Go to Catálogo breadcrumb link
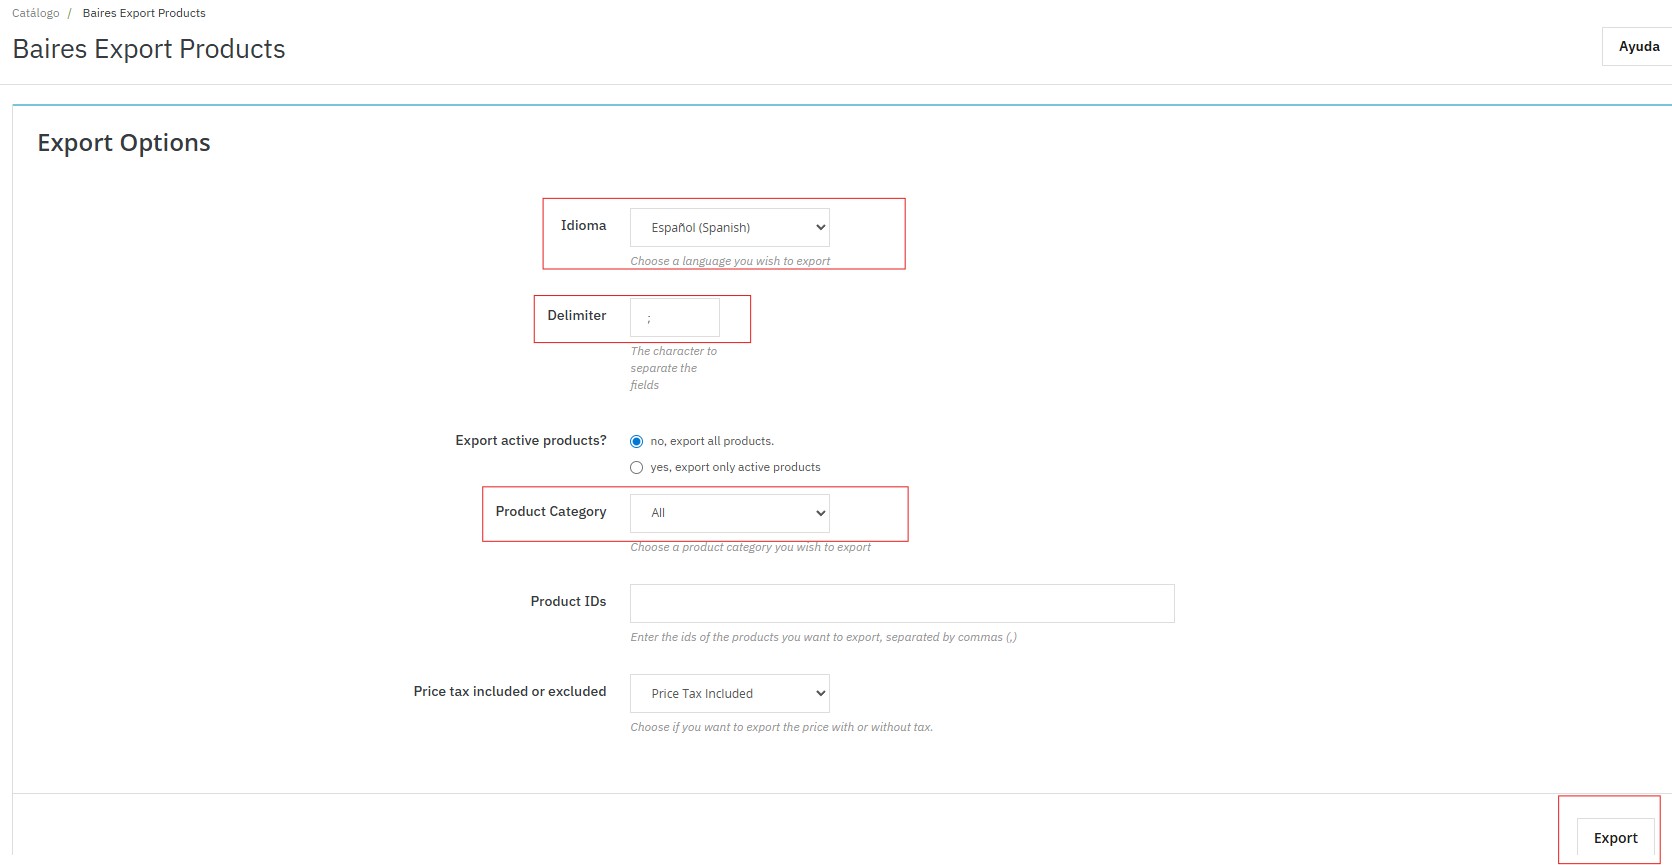Screen dimensions: 1672x865 tap(36, 13)
